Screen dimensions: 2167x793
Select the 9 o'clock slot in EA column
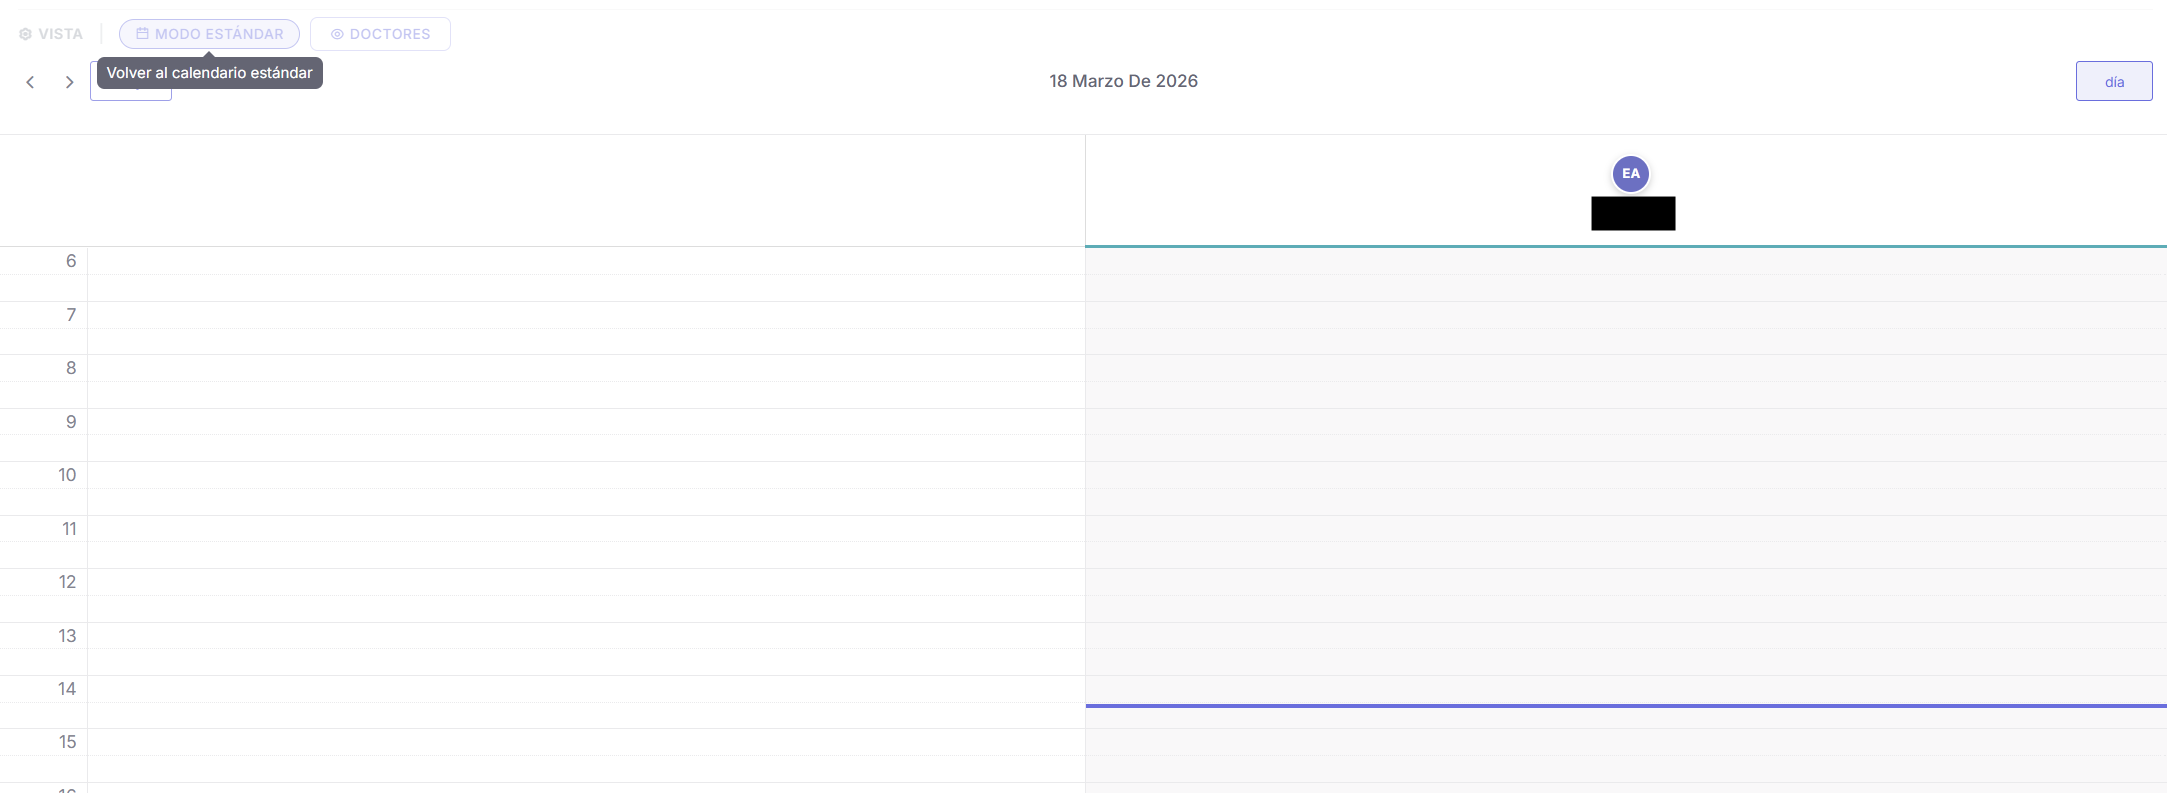coord(1625,421)
